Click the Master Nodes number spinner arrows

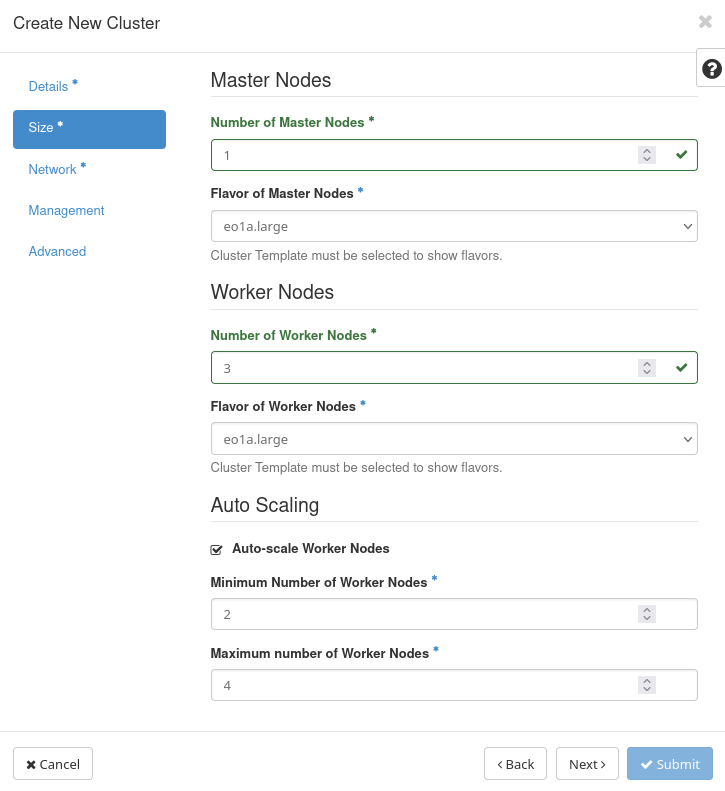[x=647, y=155]
